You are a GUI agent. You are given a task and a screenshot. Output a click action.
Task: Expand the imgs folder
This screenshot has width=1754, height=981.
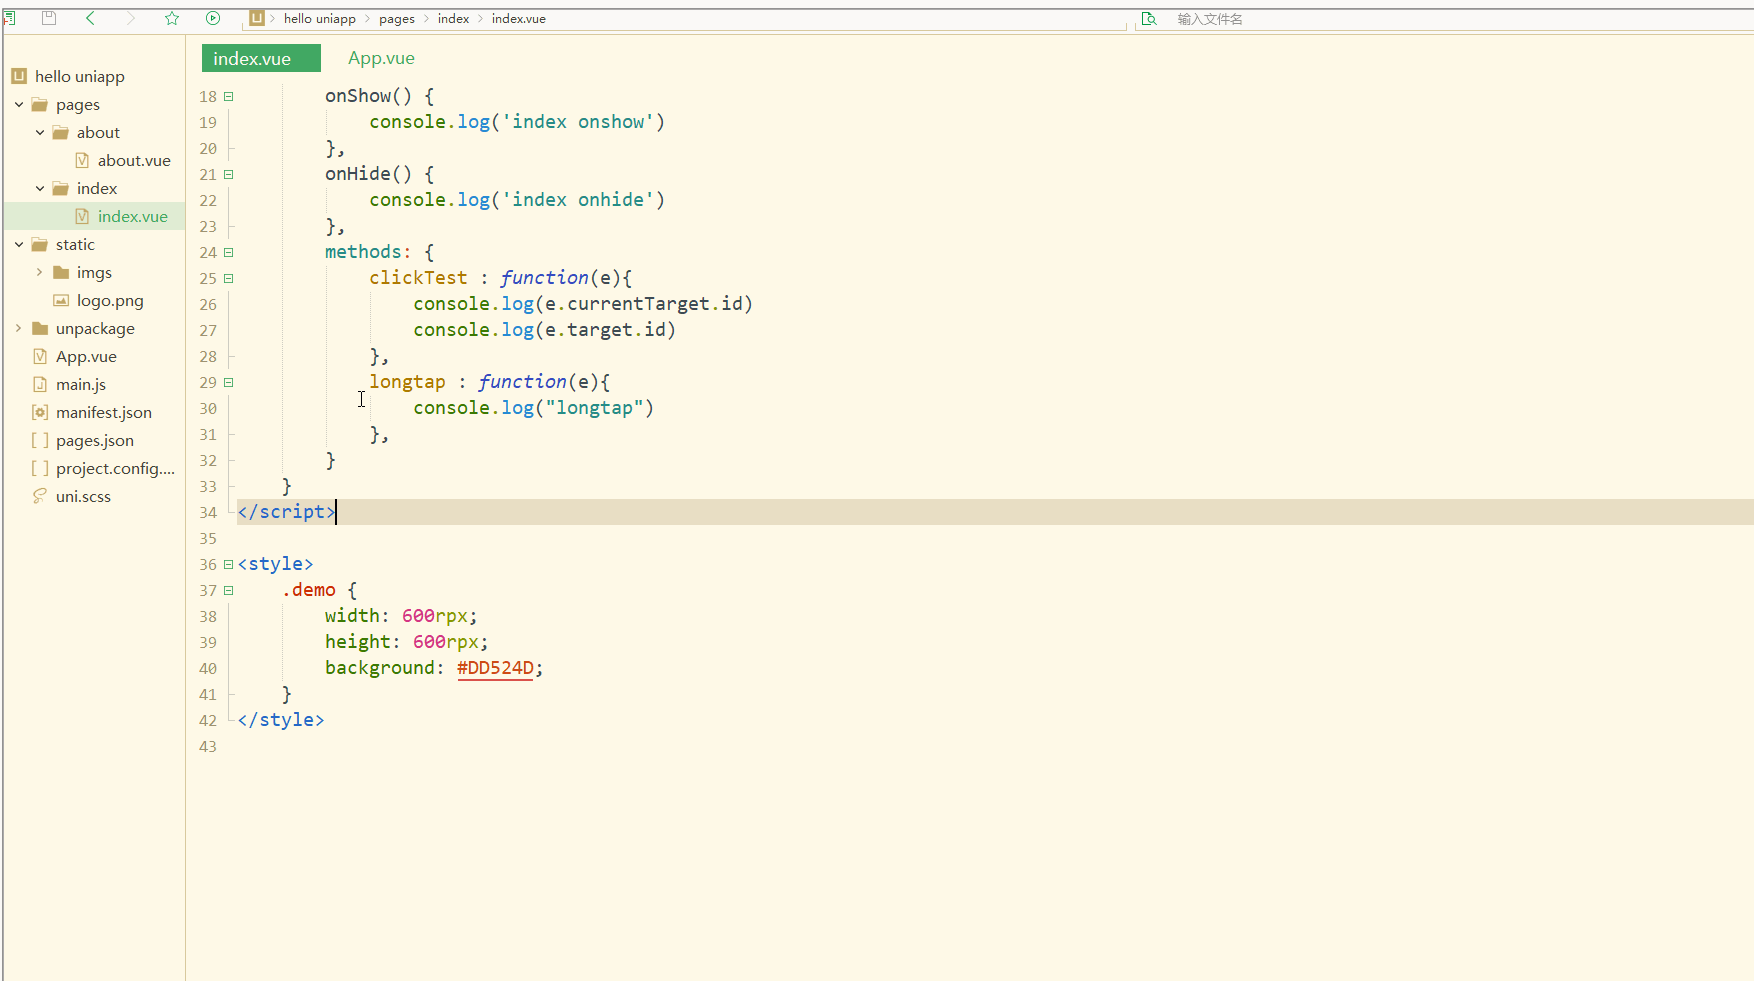coord(40,272)
